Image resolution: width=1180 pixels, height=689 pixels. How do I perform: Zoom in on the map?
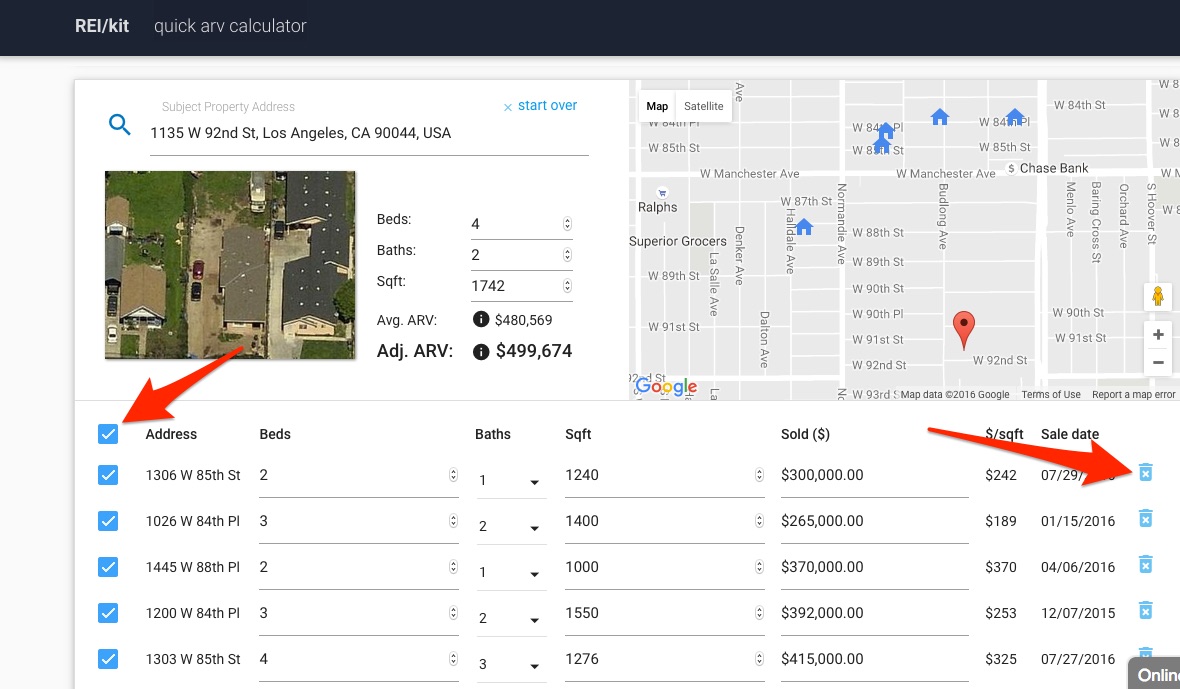(1158, 335)
